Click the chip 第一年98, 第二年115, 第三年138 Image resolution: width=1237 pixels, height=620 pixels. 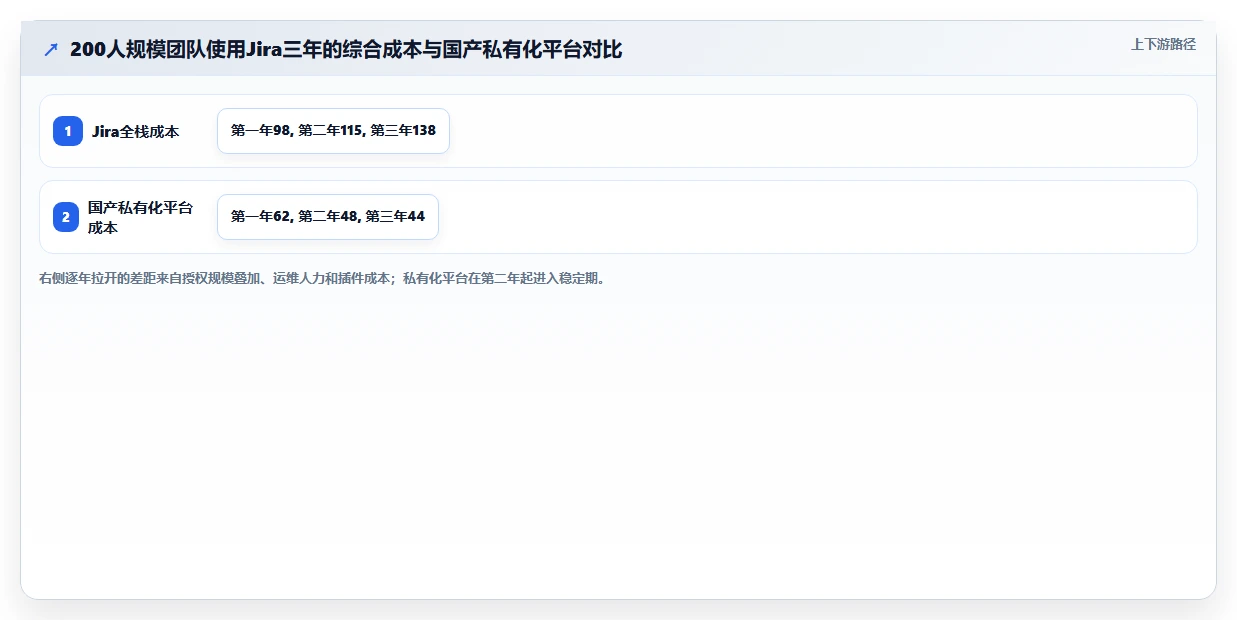333,131
